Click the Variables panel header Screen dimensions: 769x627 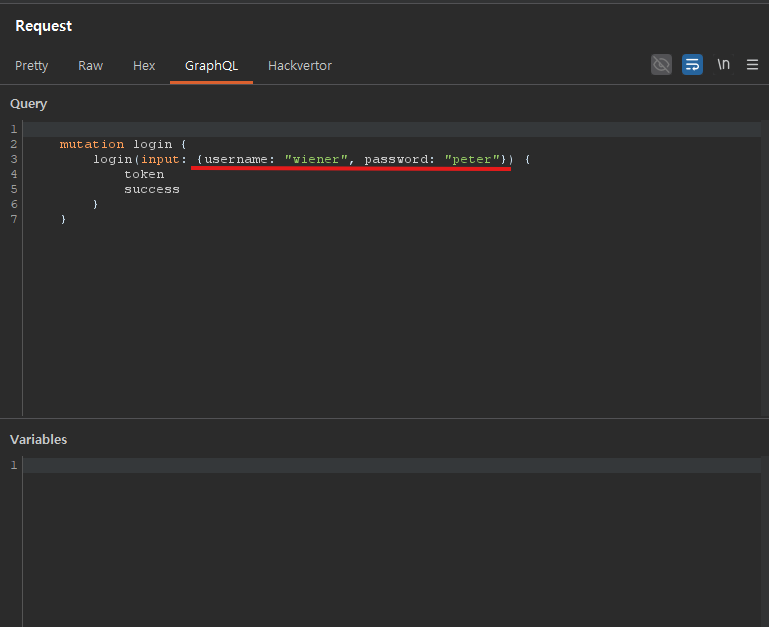tap(39, 440)
